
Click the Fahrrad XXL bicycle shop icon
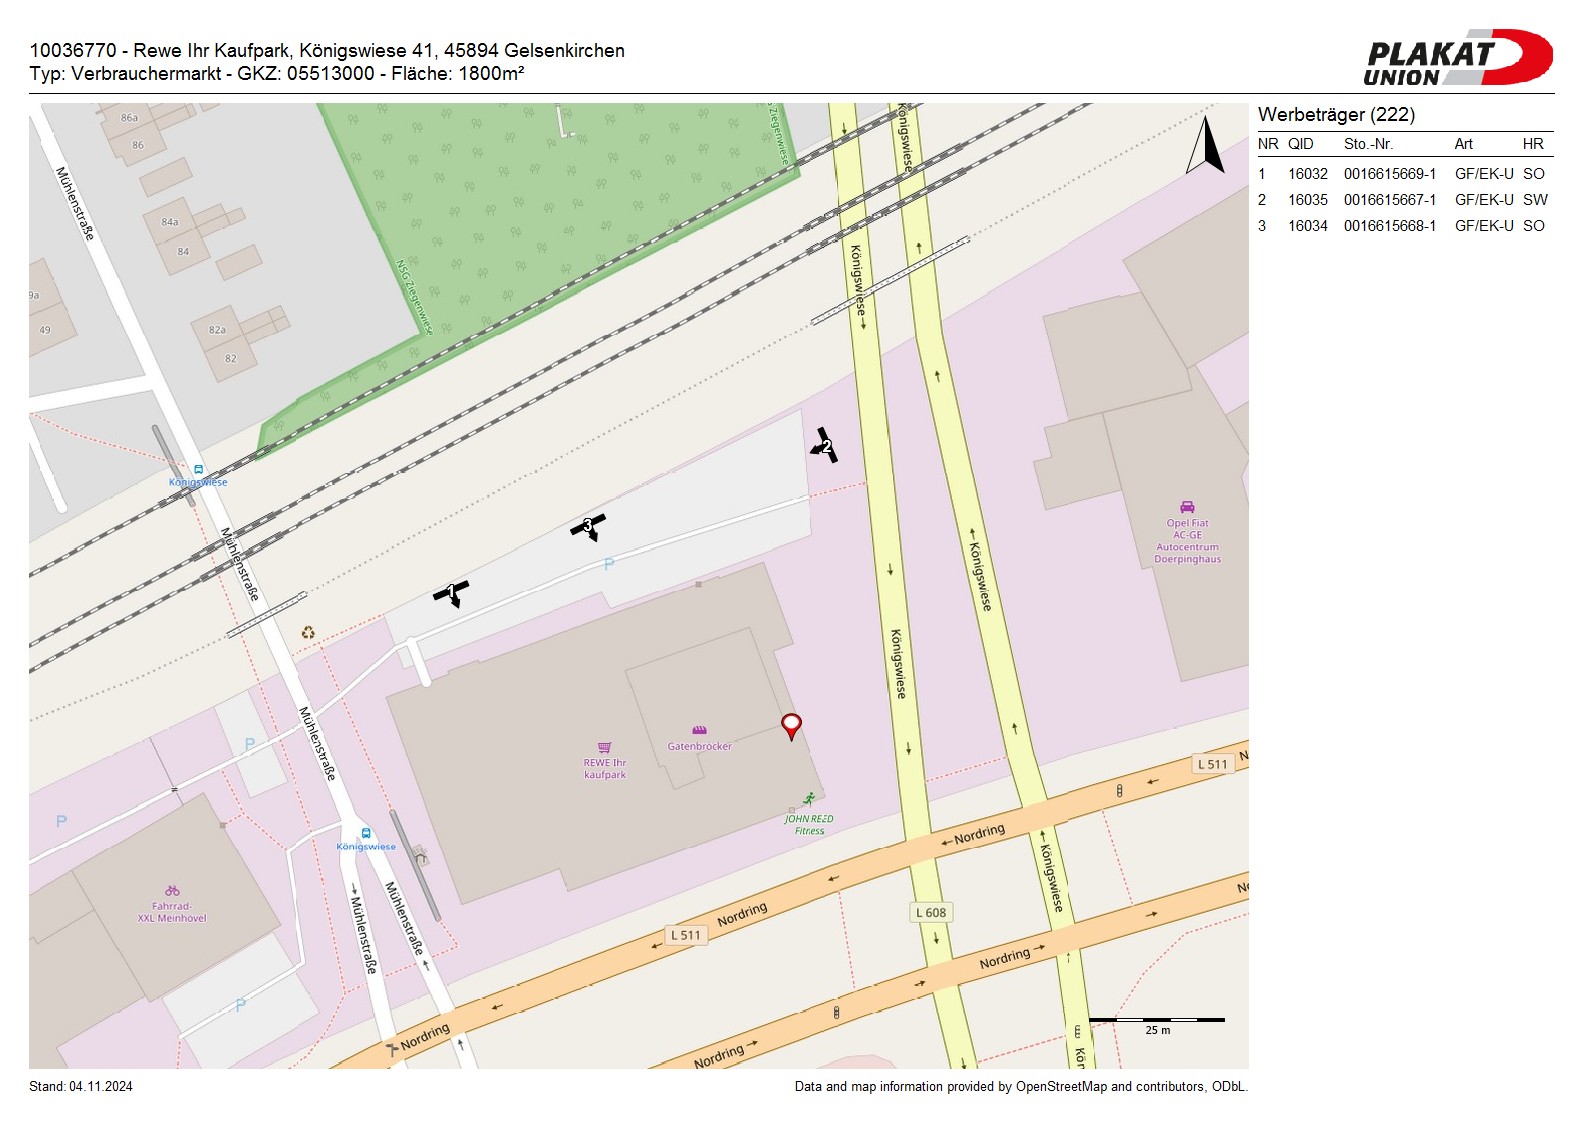(x=172, y=890)
